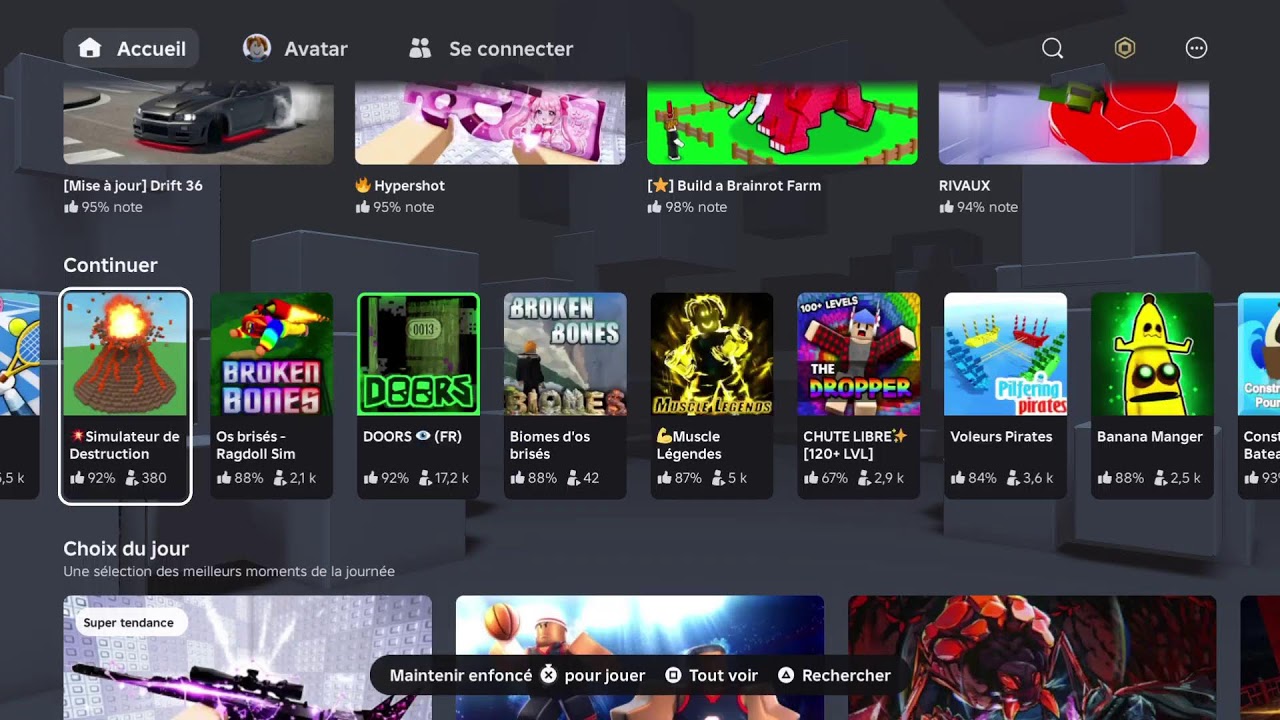Click the triangle button icon hint
The width and height of the screenshot is (1280, 720).
click(786, 675)
